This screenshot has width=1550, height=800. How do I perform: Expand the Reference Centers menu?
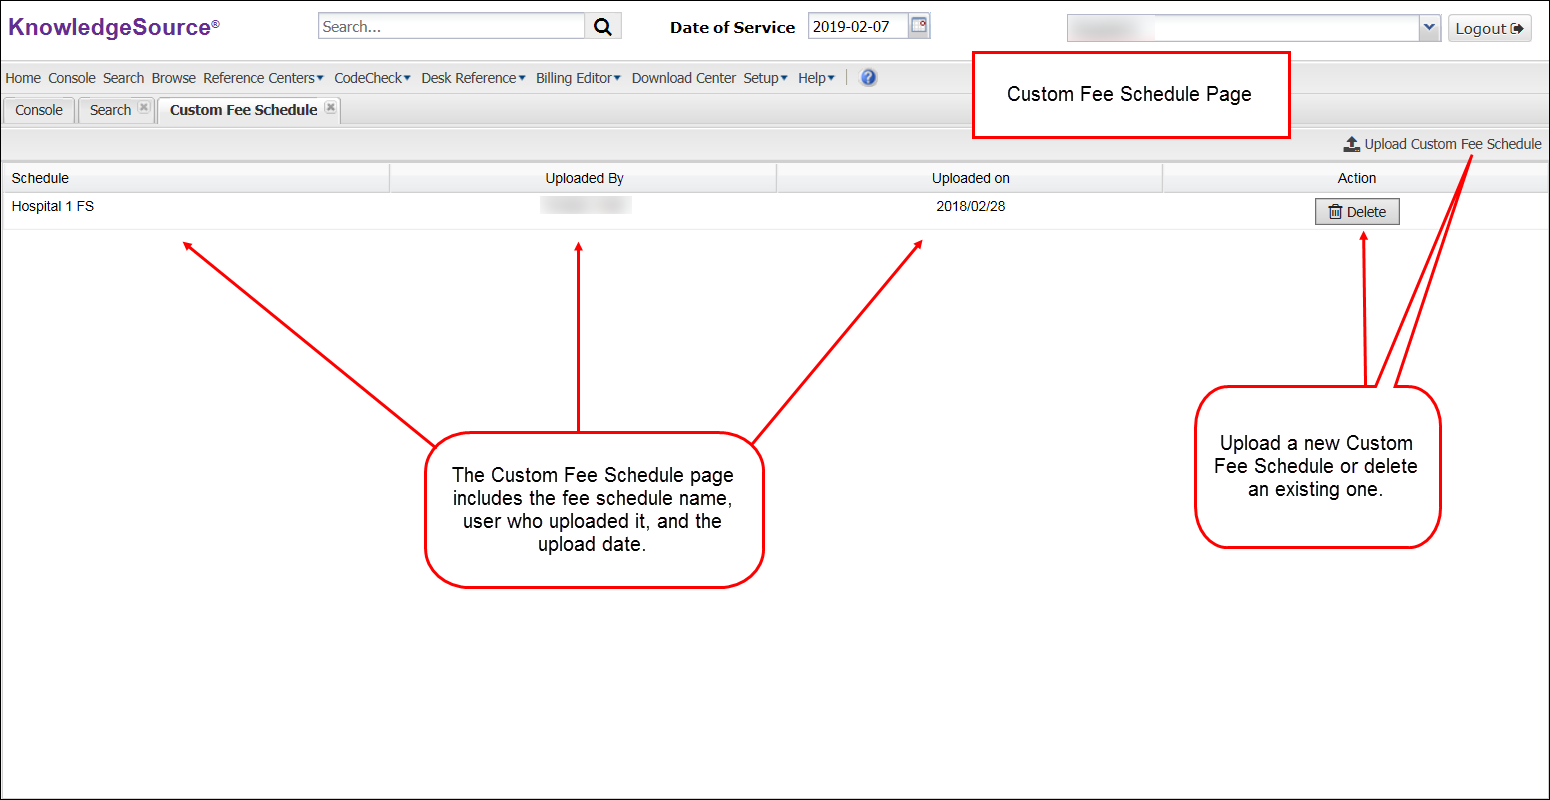(x=263, y=78)
